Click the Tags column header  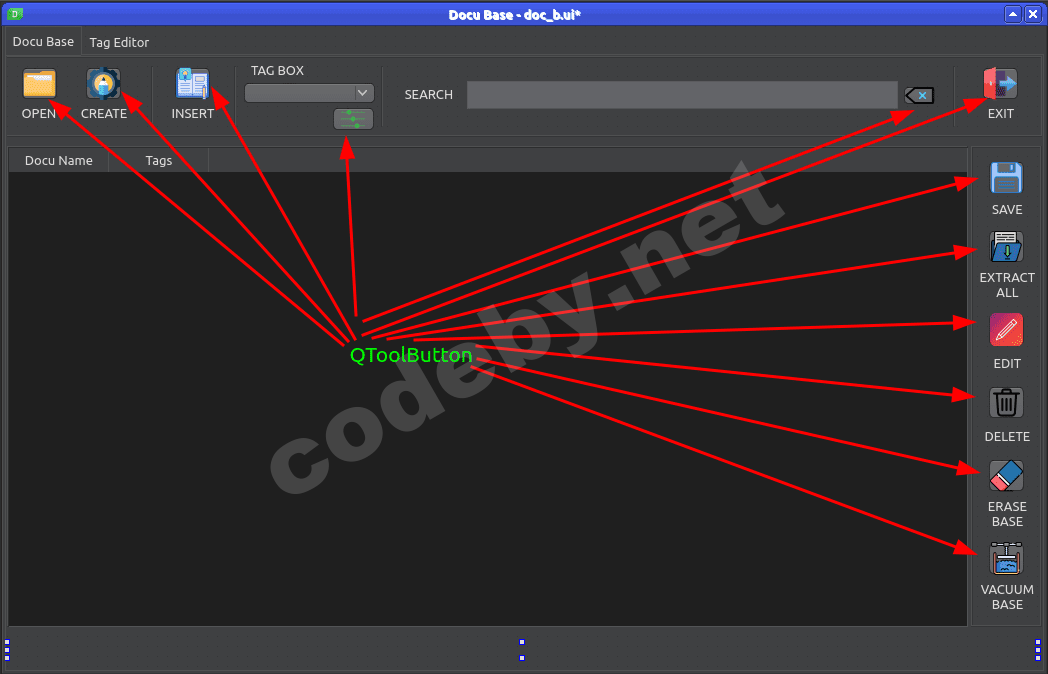click(x=159, y=160)
